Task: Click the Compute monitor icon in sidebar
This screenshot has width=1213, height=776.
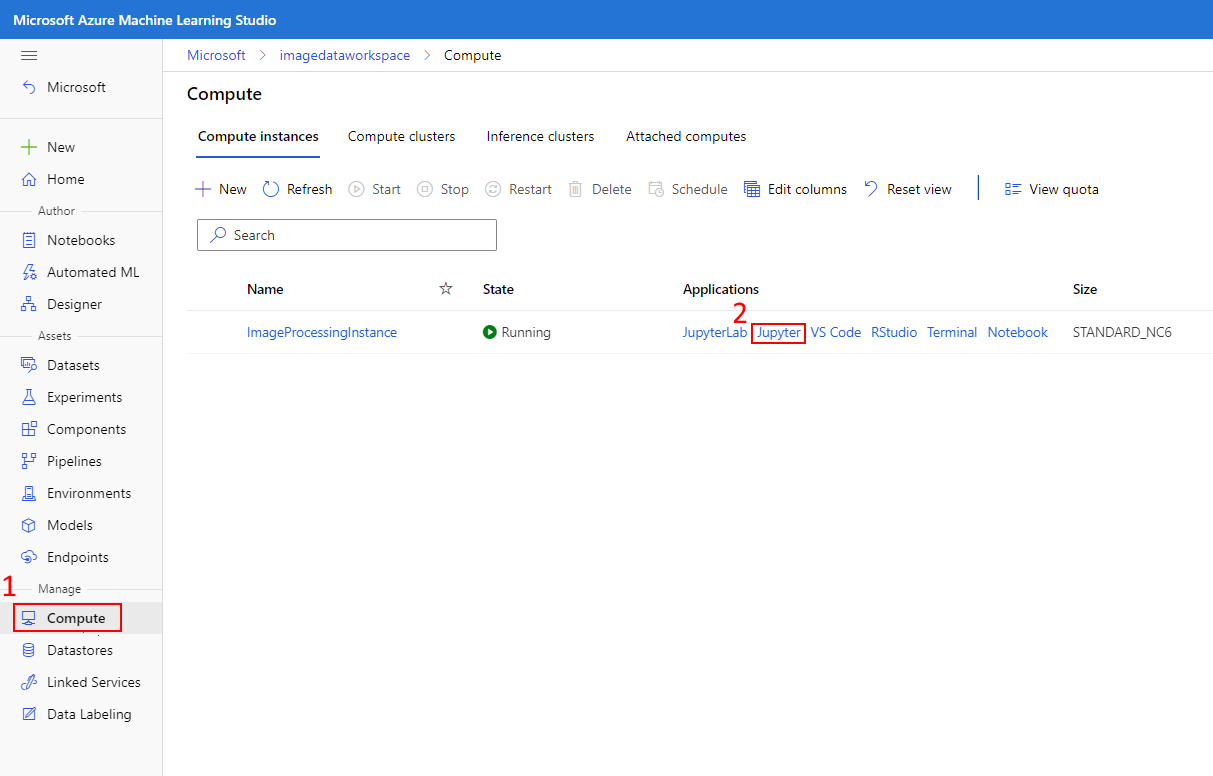Action: point(29,618)
